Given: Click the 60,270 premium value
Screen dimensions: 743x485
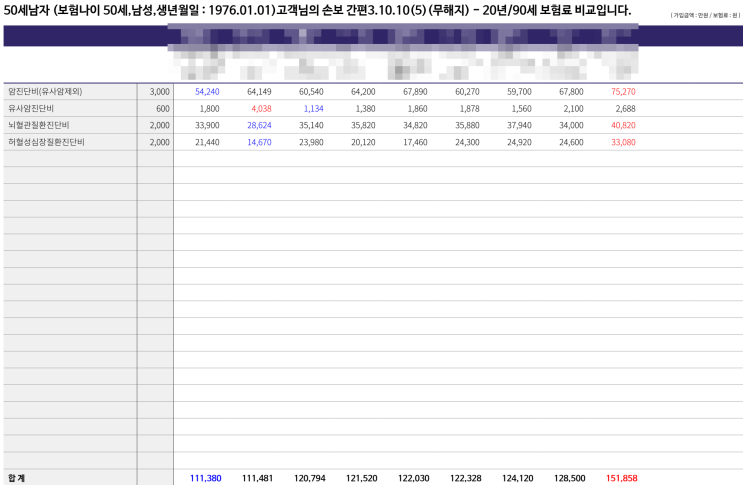Looking at the screenshot, I should coord(467,92).
